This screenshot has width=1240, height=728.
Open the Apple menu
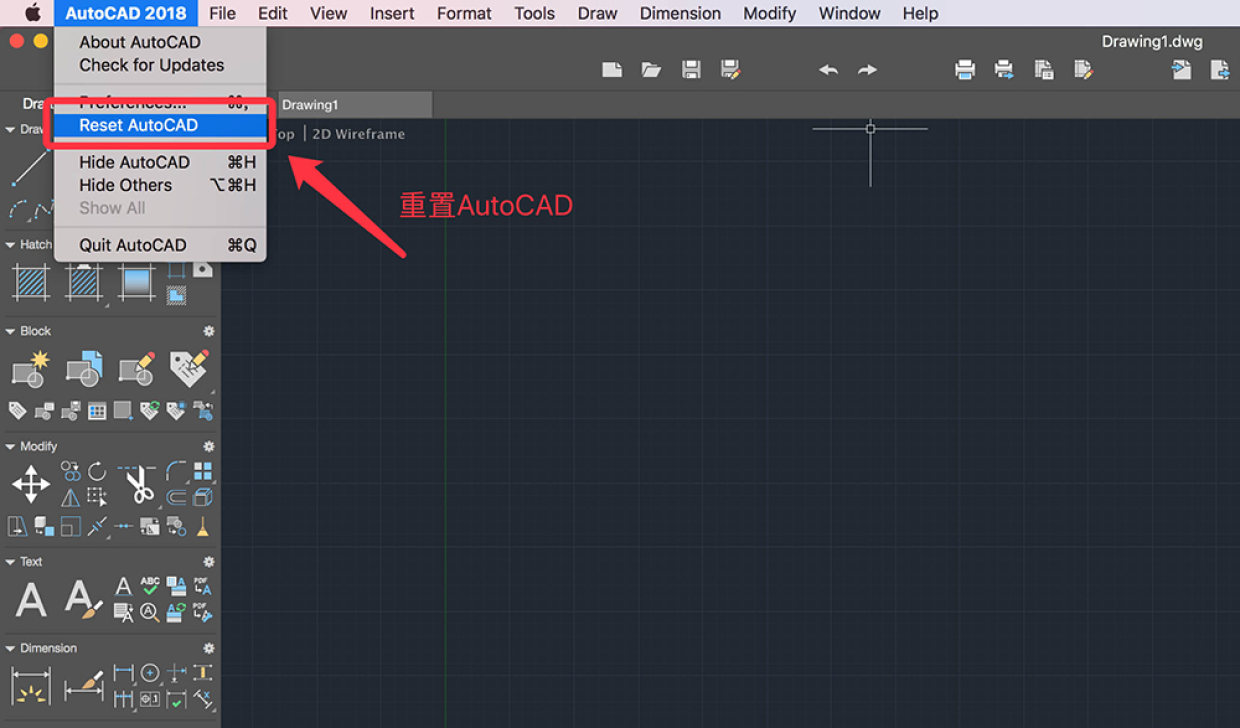(x=33, y=13)
